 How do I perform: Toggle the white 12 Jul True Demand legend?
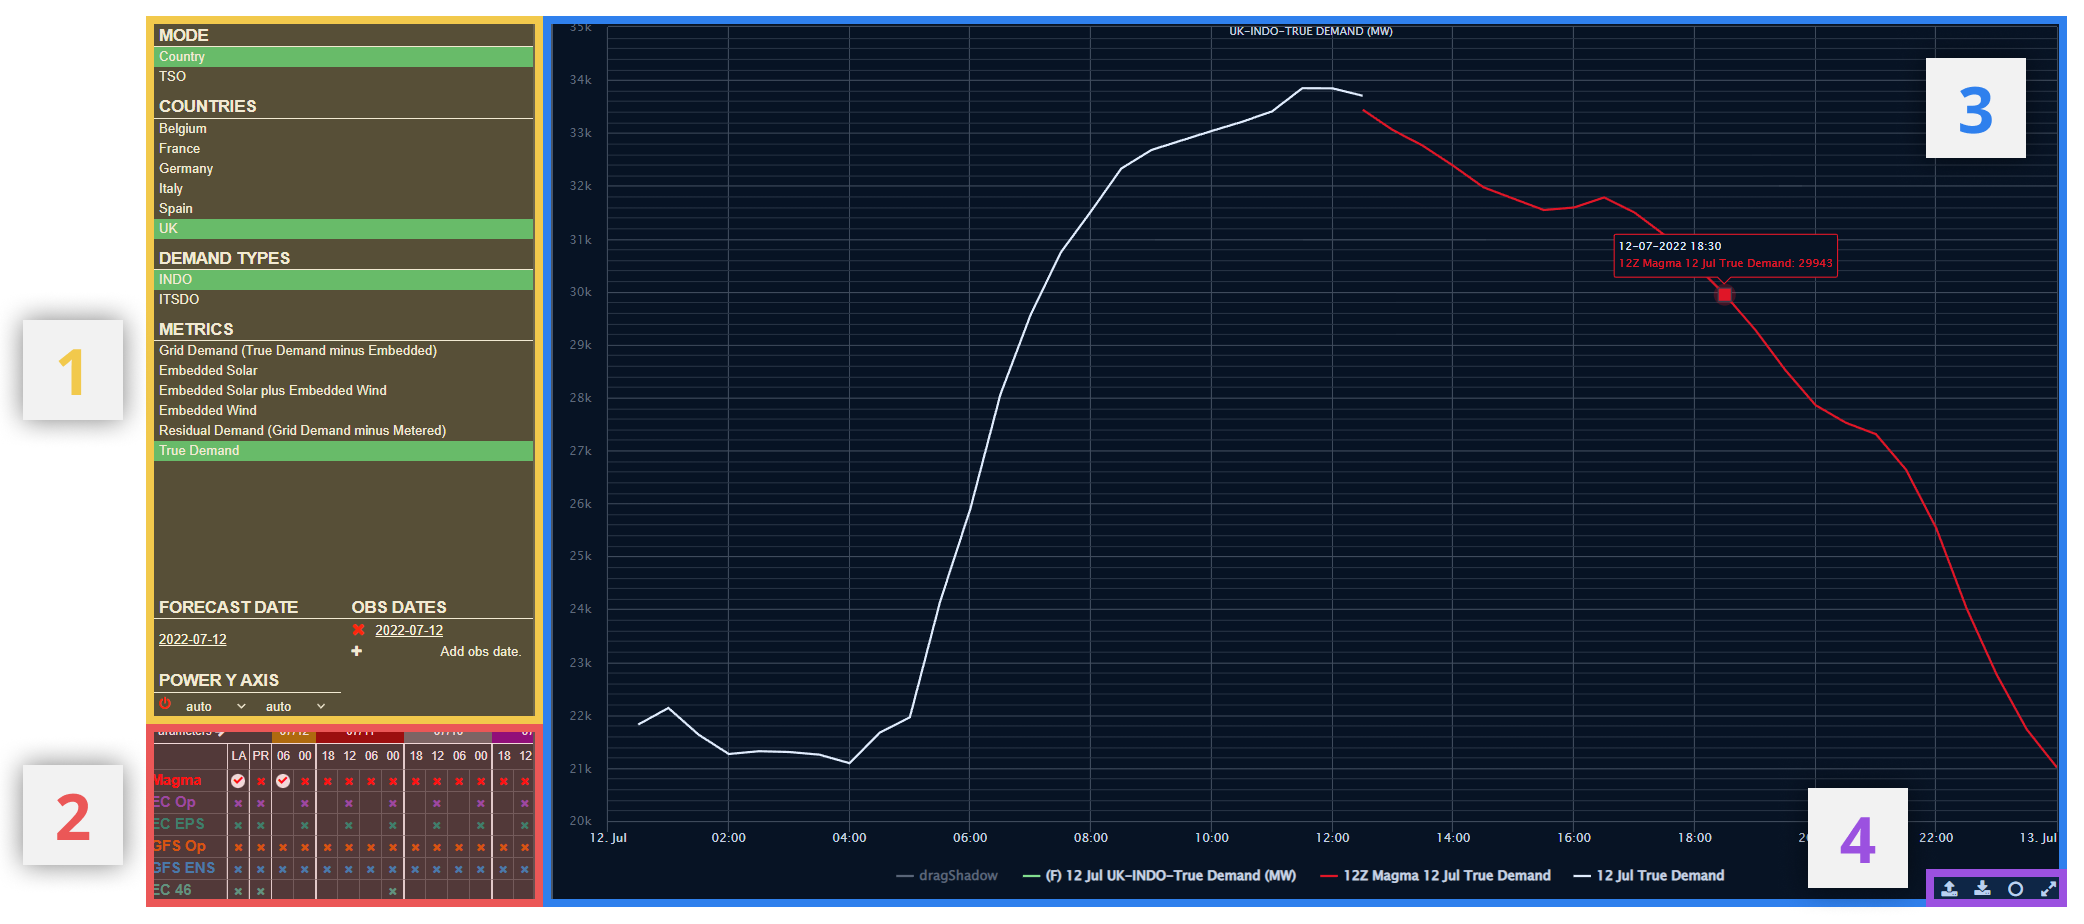point(1649,875)
